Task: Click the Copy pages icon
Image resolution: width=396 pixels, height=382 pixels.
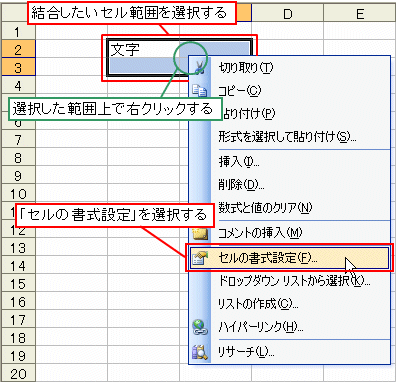Action: tap(200, 91)
